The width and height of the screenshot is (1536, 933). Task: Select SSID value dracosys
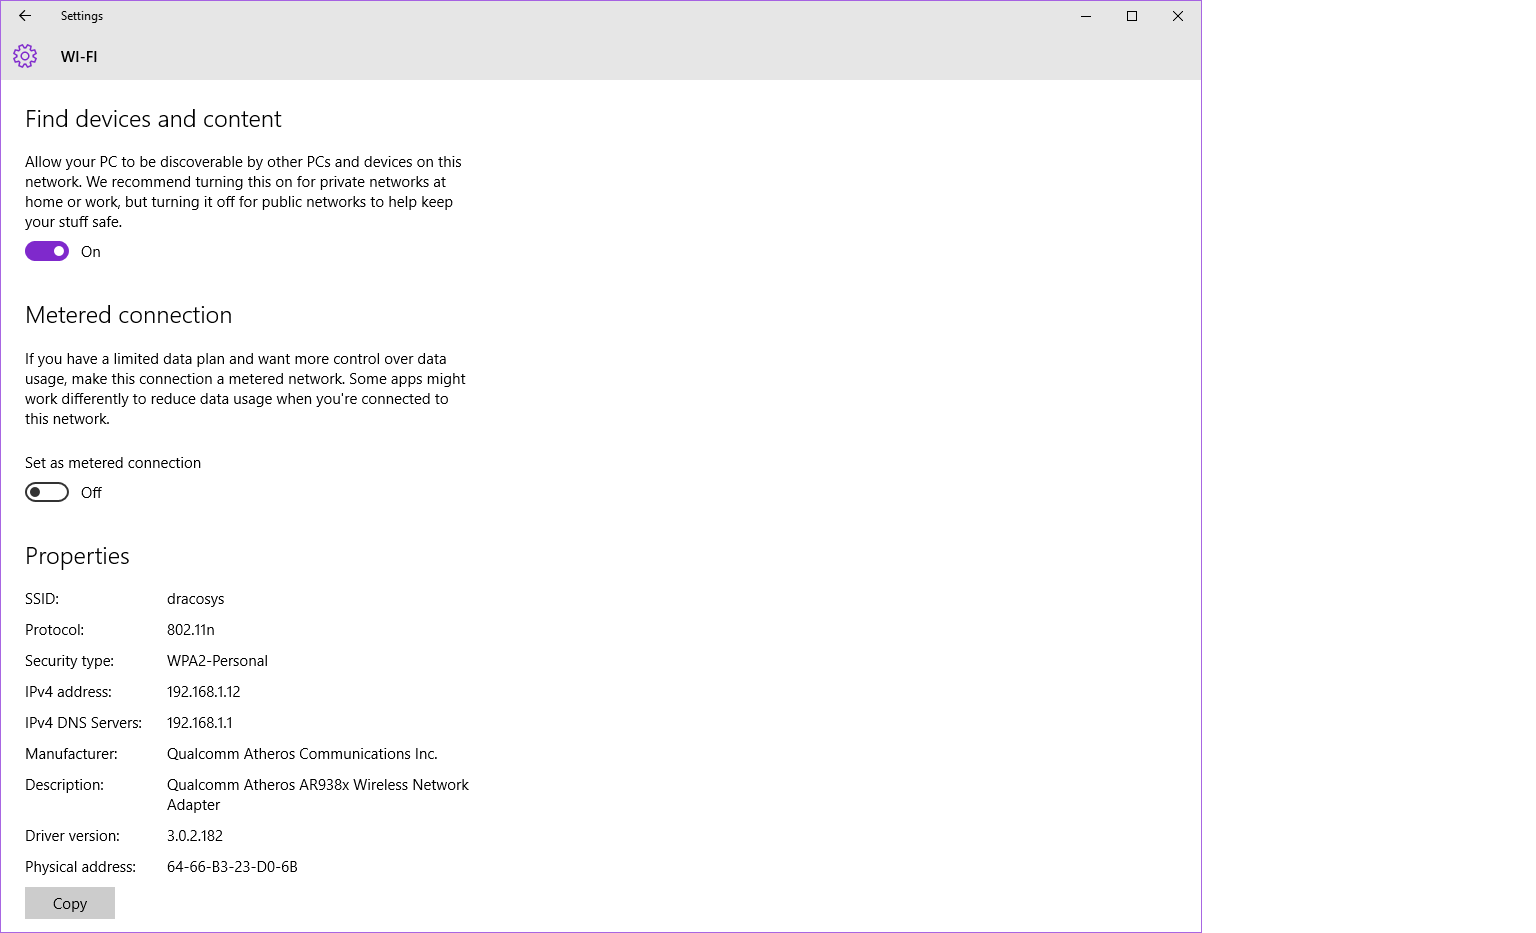point(195,599)
